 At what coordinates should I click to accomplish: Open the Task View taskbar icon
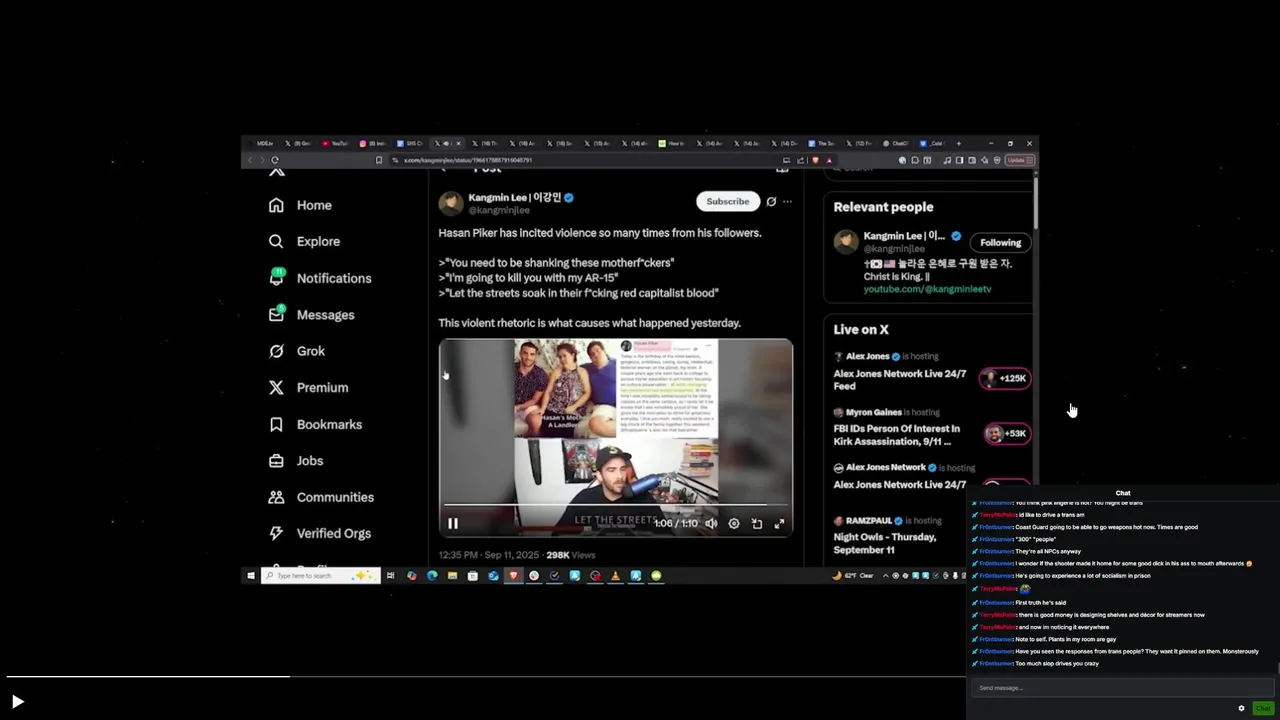pyautogui.click(x=390, y=576)
